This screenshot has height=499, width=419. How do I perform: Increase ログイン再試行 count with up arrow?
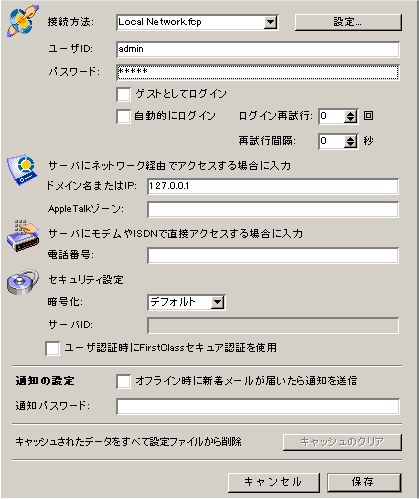pos(350,113)
